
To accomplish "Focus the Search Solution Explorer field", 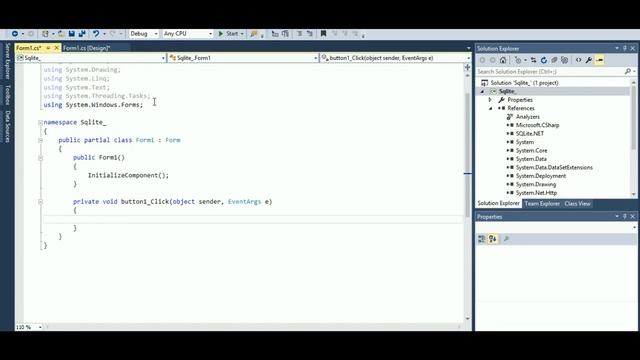I will (x=549, y=72).
